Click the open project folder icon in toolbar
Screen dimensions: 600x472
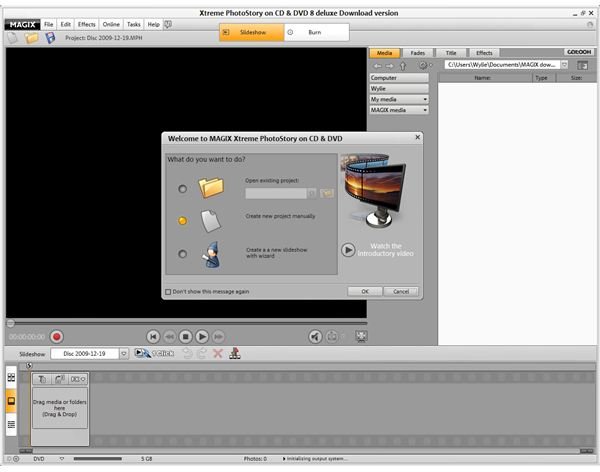[31, 38]
